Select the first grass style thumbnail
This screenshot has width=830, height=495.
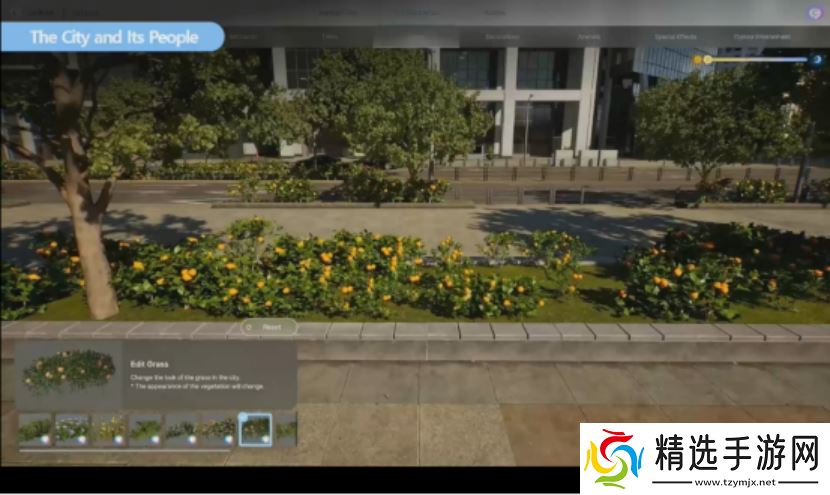tap(35, 429)
